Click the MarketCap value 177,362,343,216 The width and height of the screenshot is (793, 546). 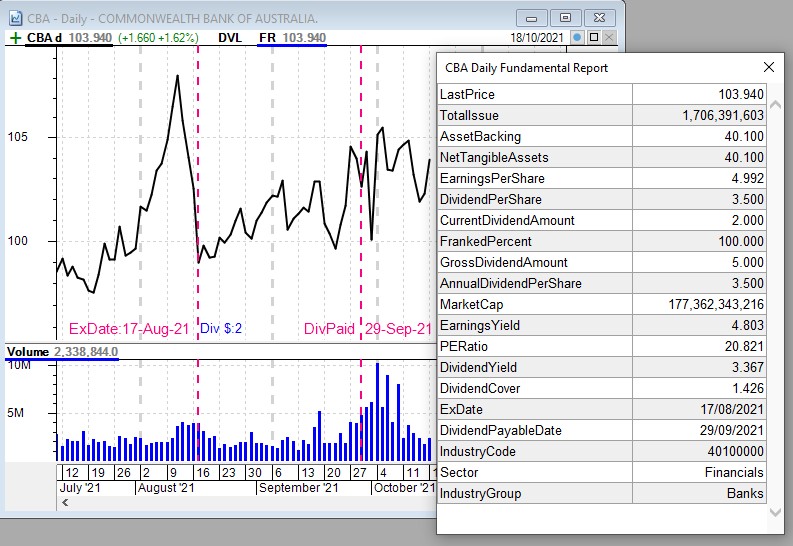(x=716, y=304)
